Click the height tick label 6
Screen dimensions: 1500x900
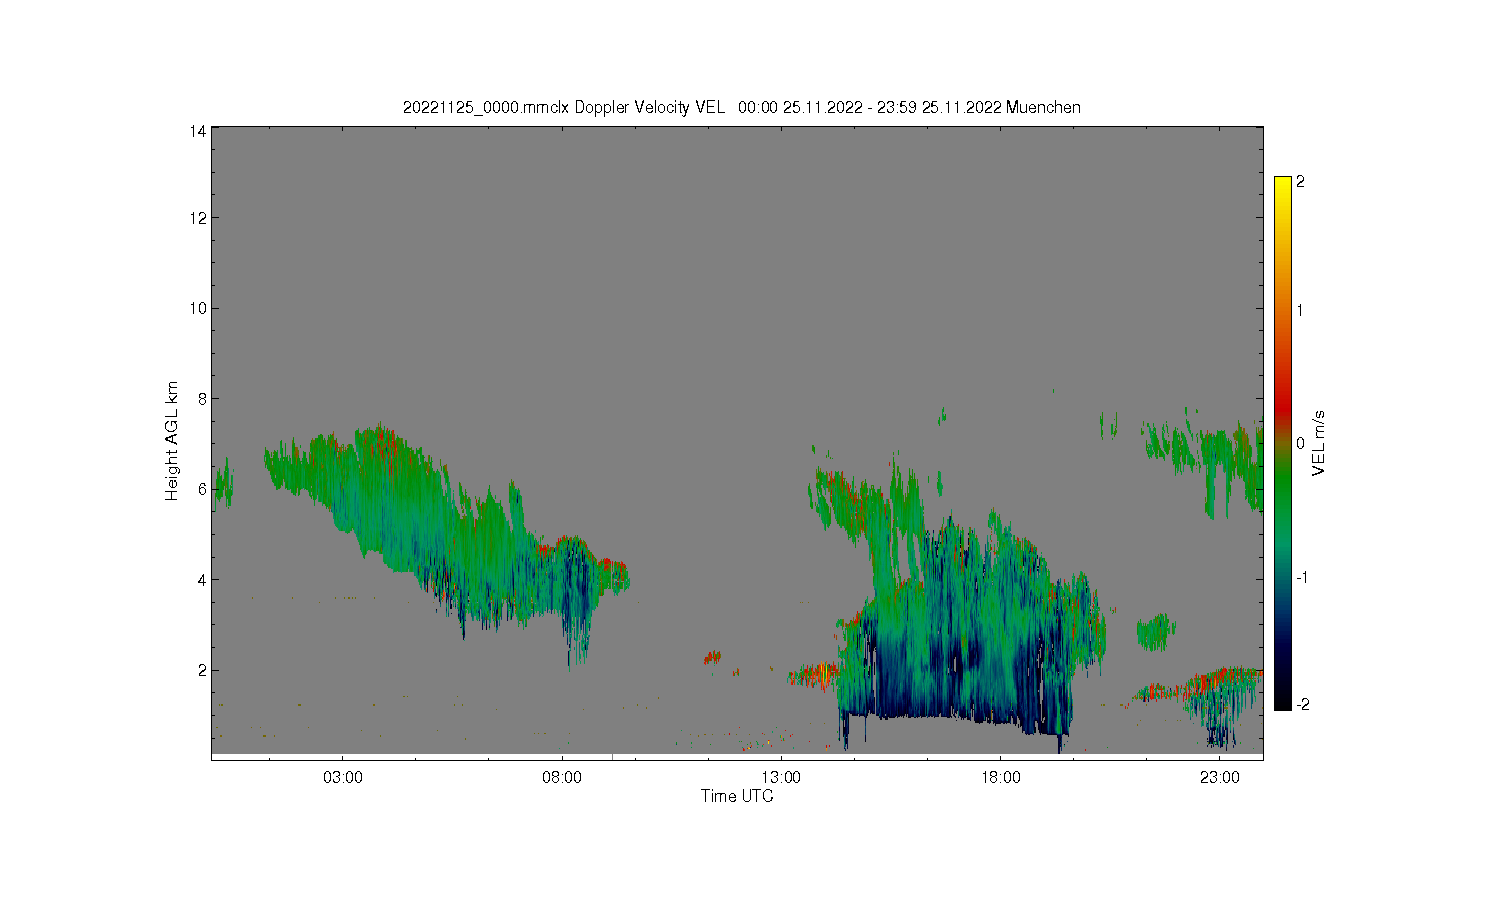(x=201, y=489)
